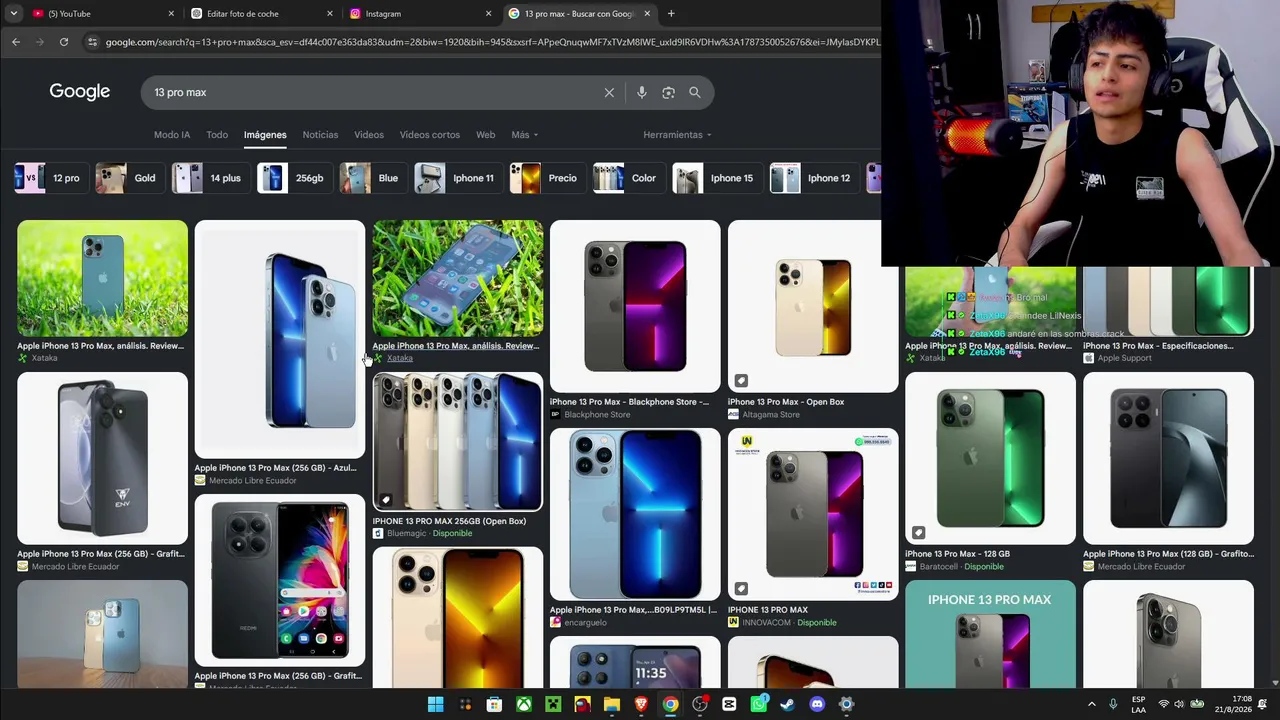Open Brave browser from the taskbar

tap(641, 704)
